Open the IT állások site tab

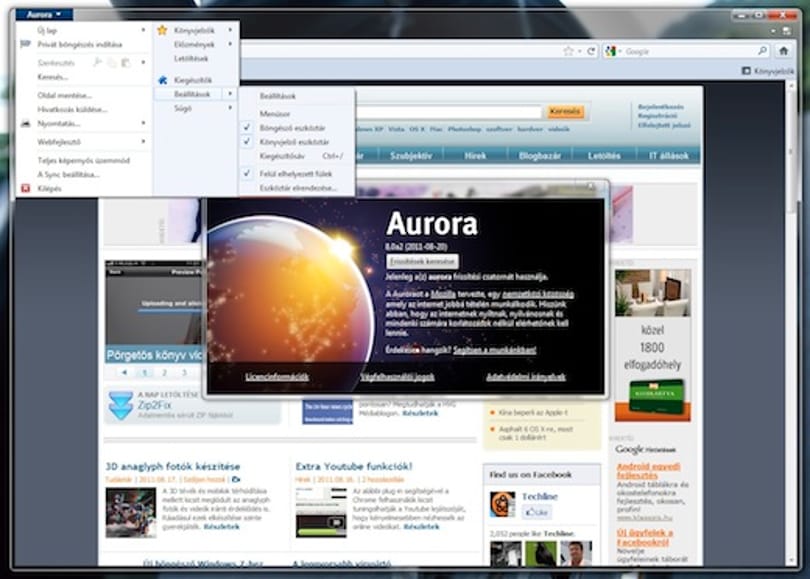coord(668,155)
